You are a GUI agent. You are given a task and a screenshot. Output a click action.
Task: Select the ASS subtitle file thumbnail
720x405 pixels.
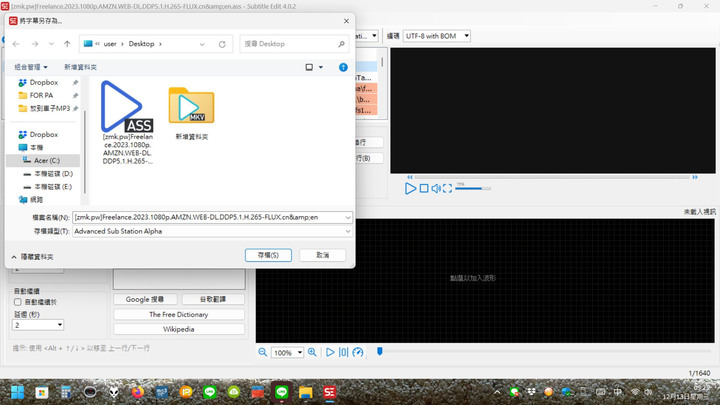[x=127, y=122]
